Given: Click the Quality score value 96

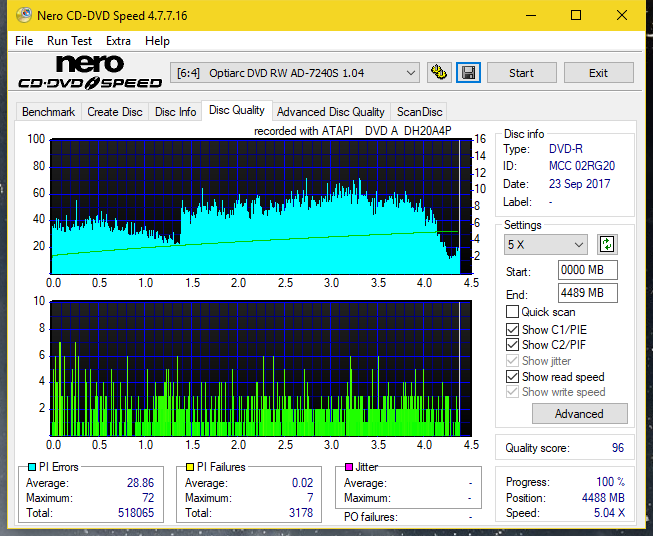Looking at the screenshot, I should coord(618,448).
